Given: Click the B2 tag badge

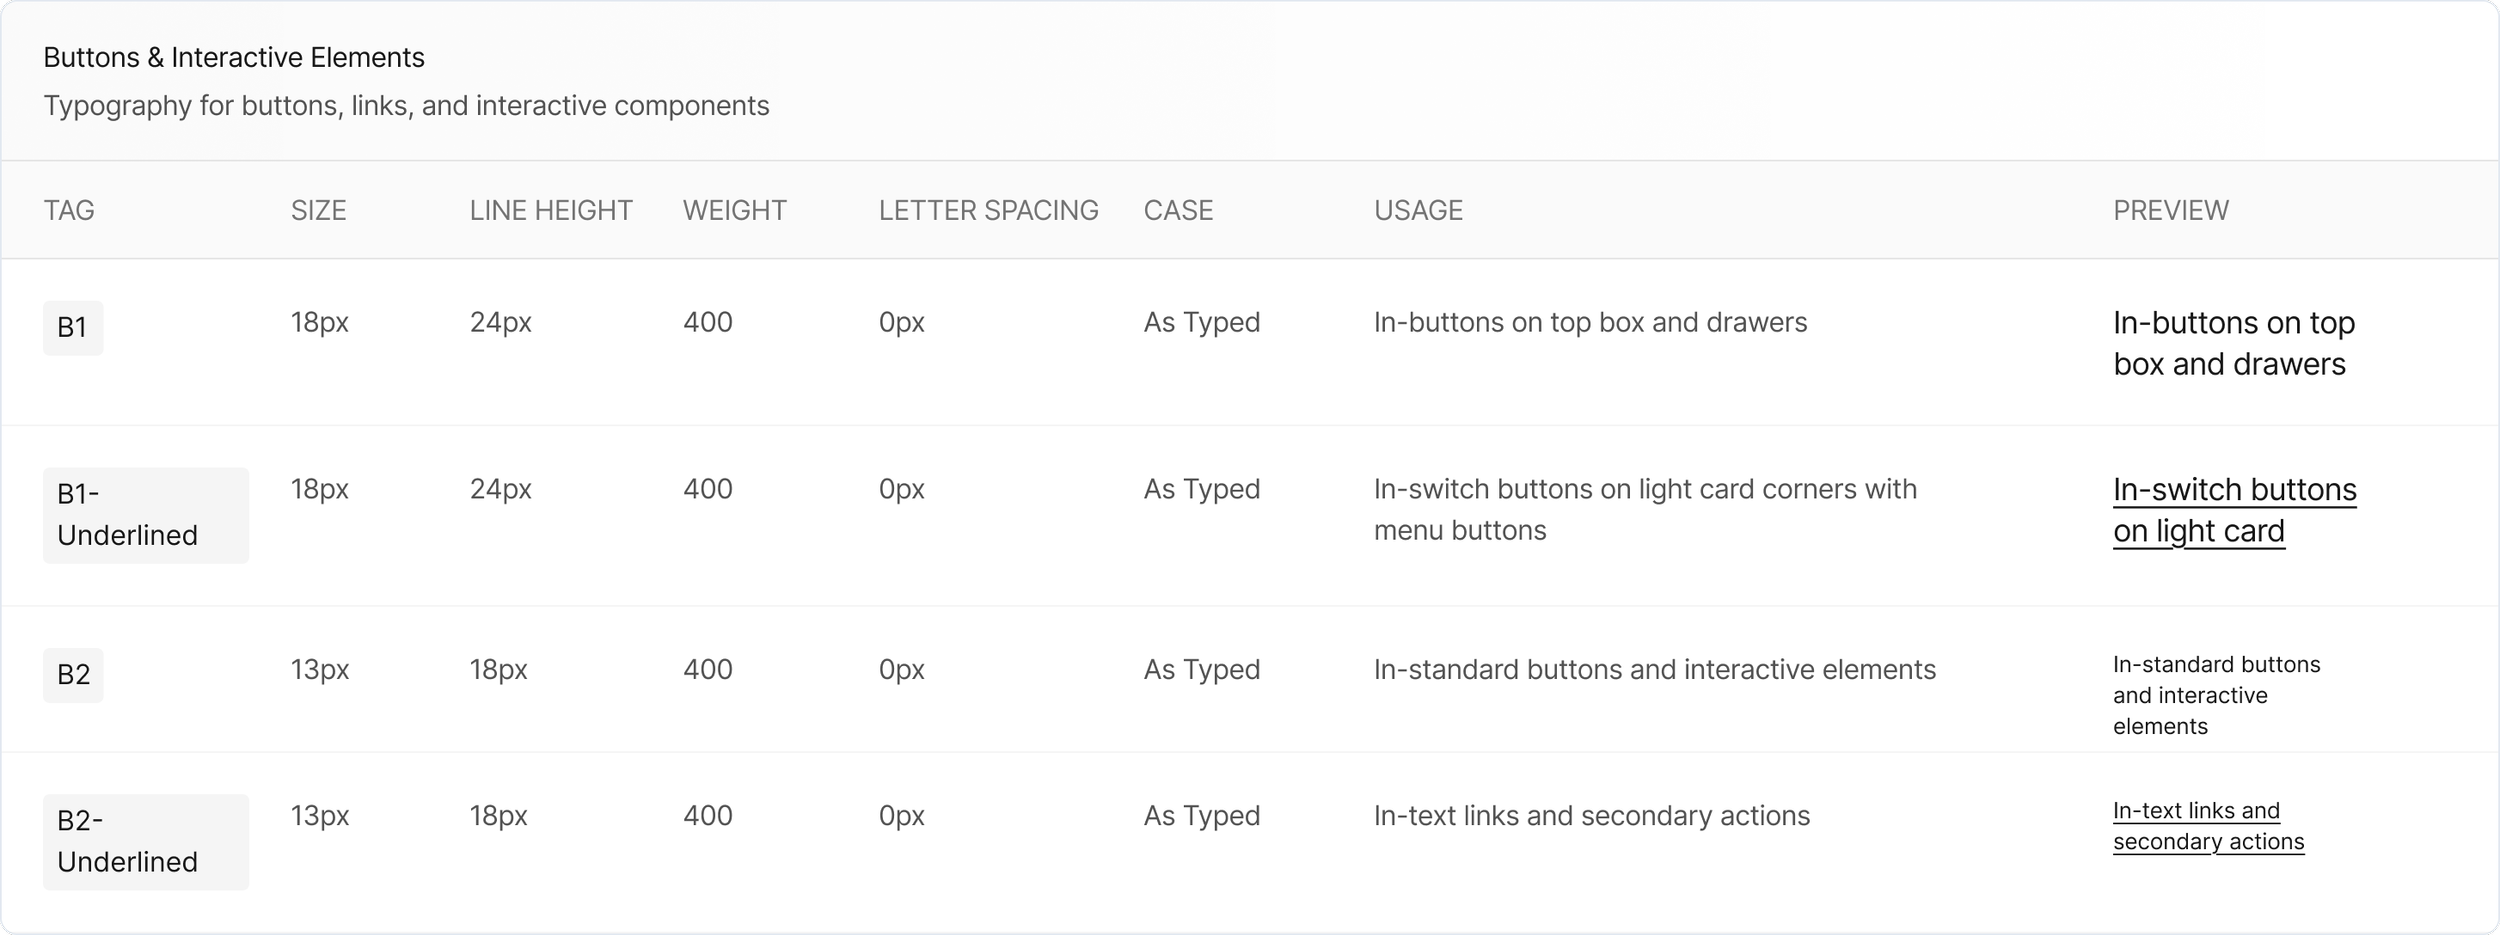Looking at the screenshot, I should click(73, 675).
